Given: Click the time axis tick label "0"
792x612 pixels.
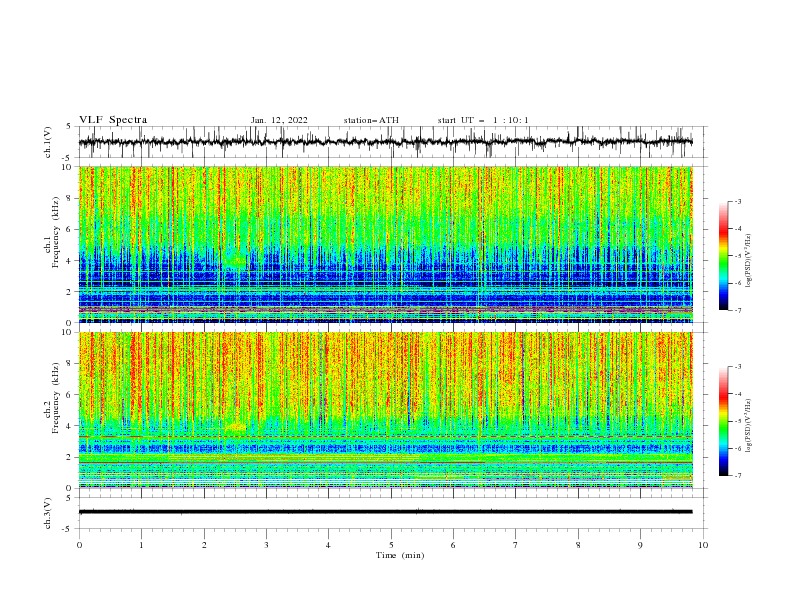Looking at the screenshot, I should point(79,545).
